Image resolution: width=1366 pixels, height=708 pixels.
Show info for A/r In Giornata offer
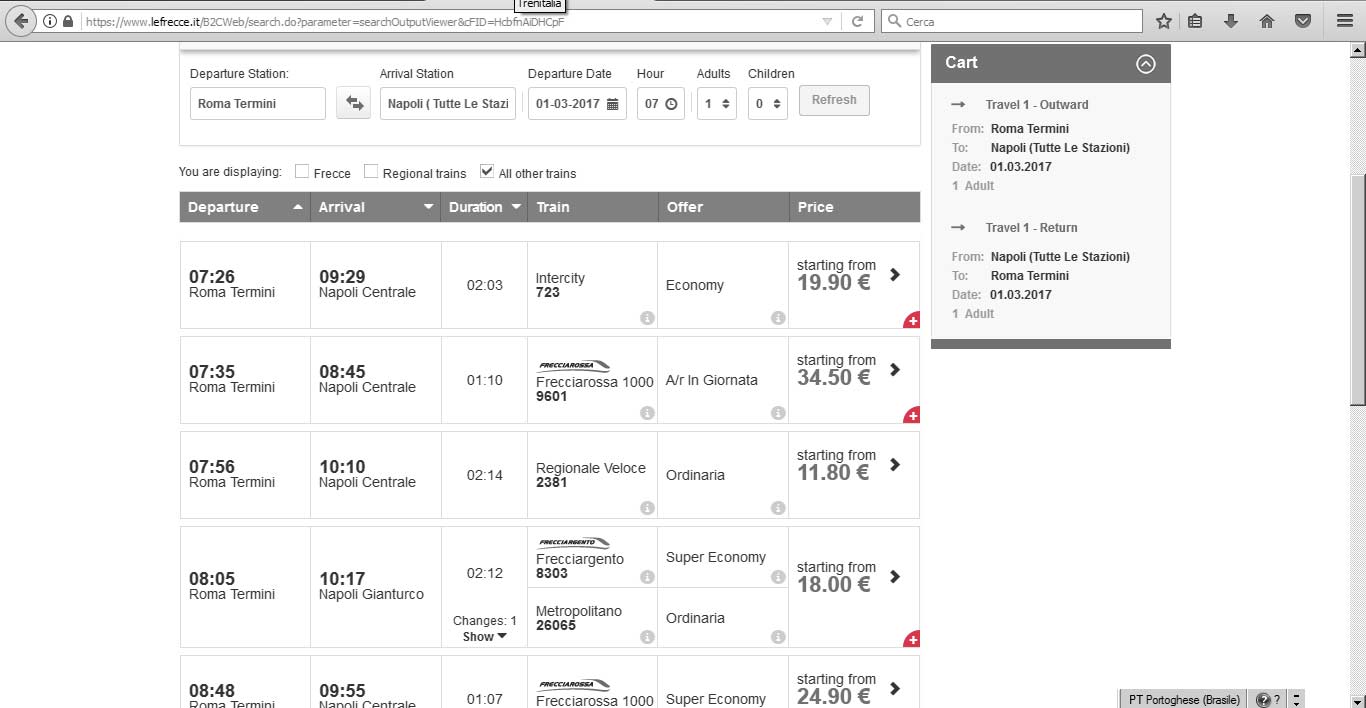click(778, 412)
